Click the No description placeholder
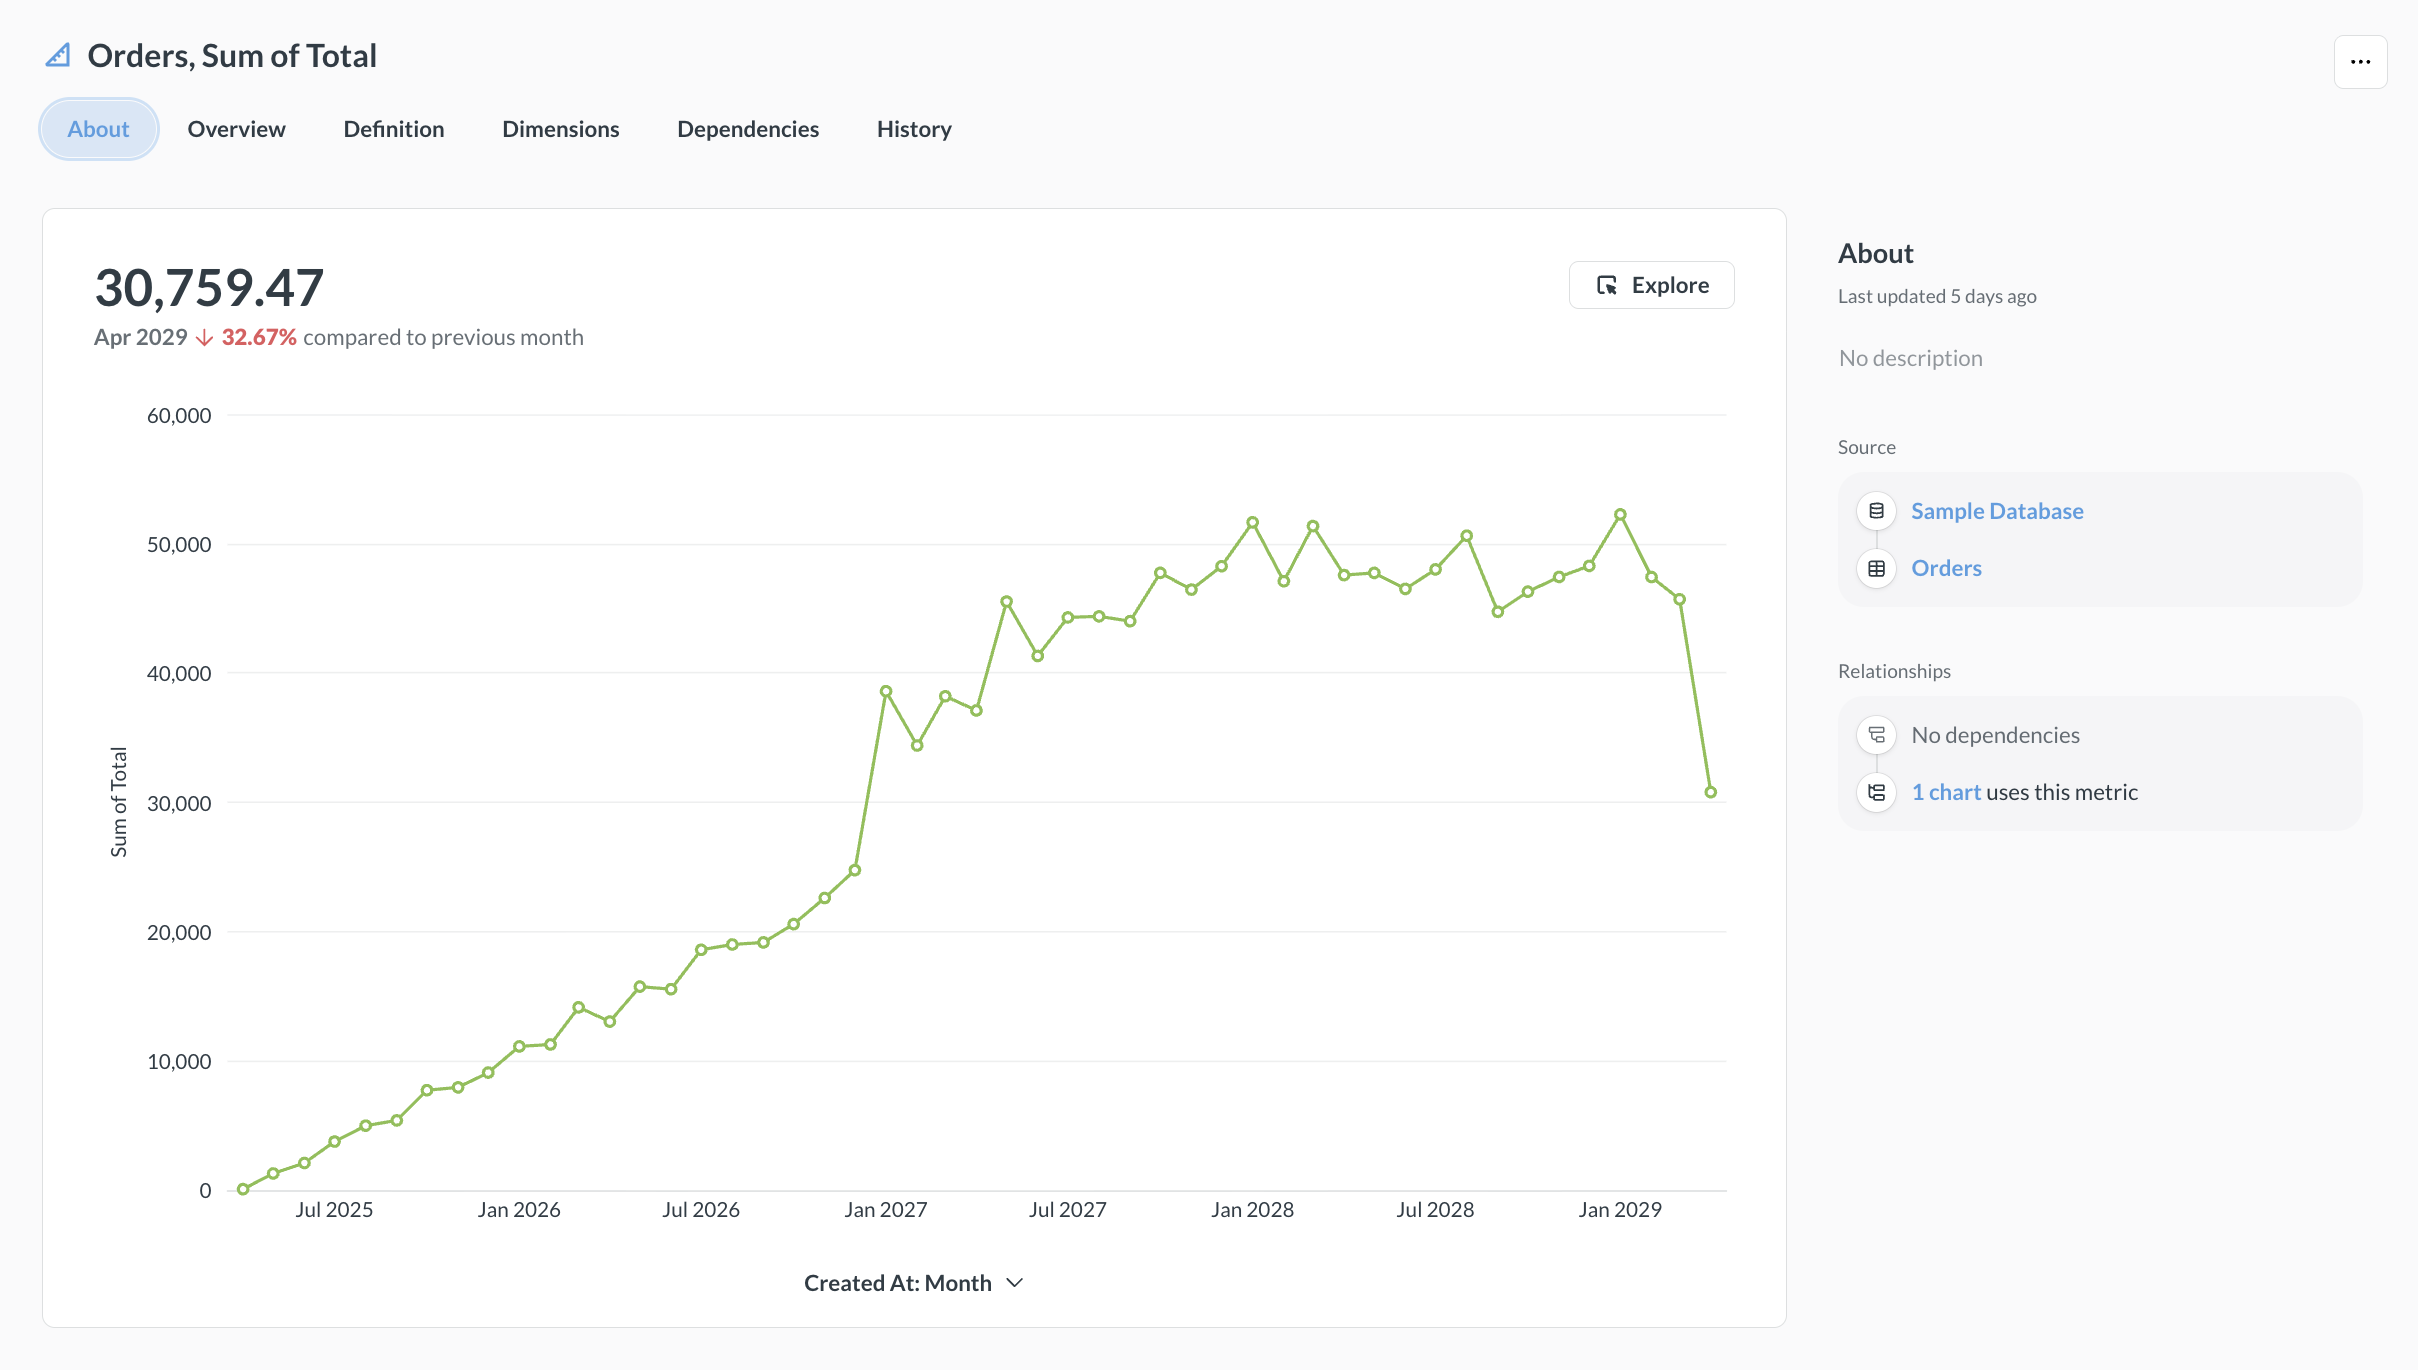The height and width of the screenshot is (1370, 2418). coord(1910,358)
